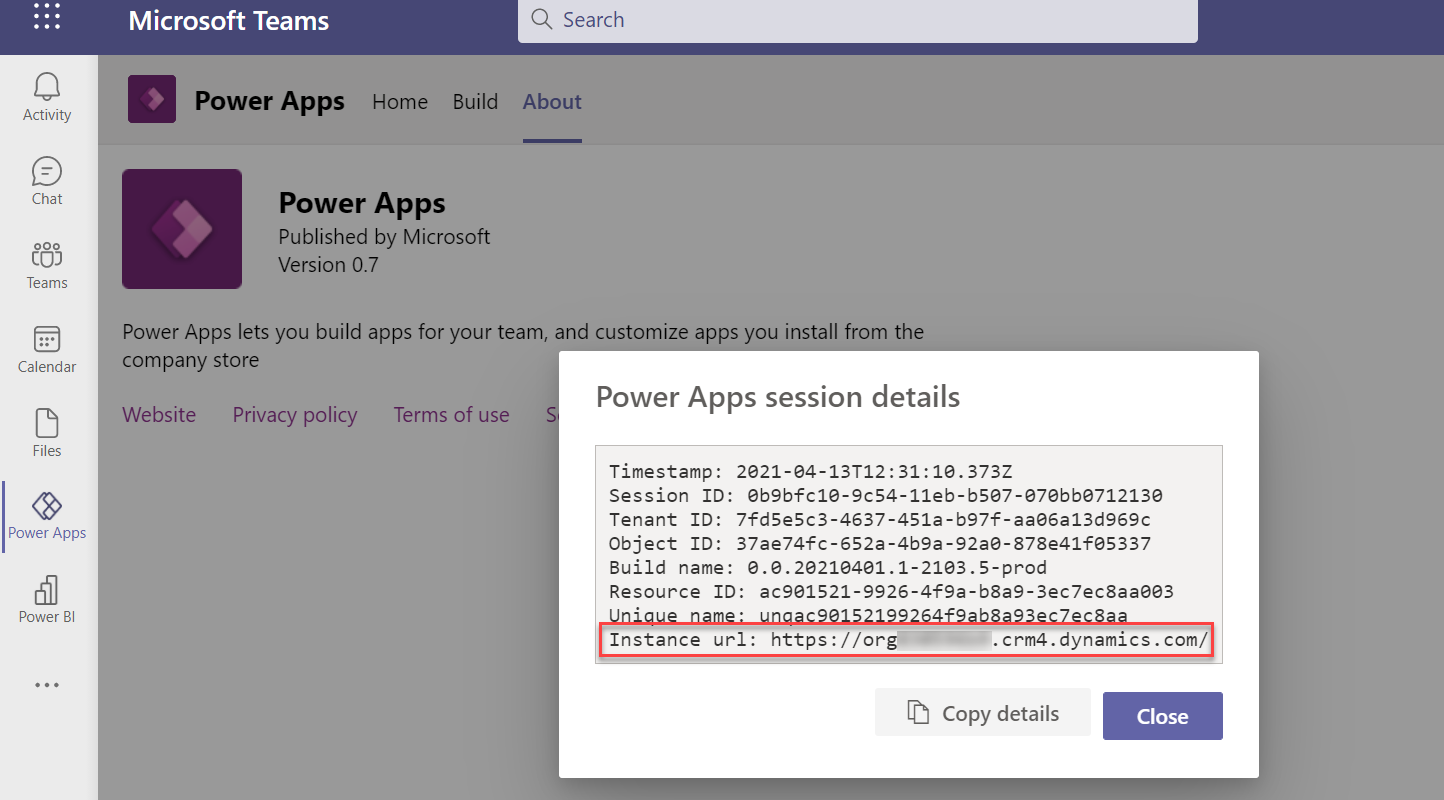Click the Published by Microsoft text
This screenshot has width=1444, height=800.
[x=384, y=237]
